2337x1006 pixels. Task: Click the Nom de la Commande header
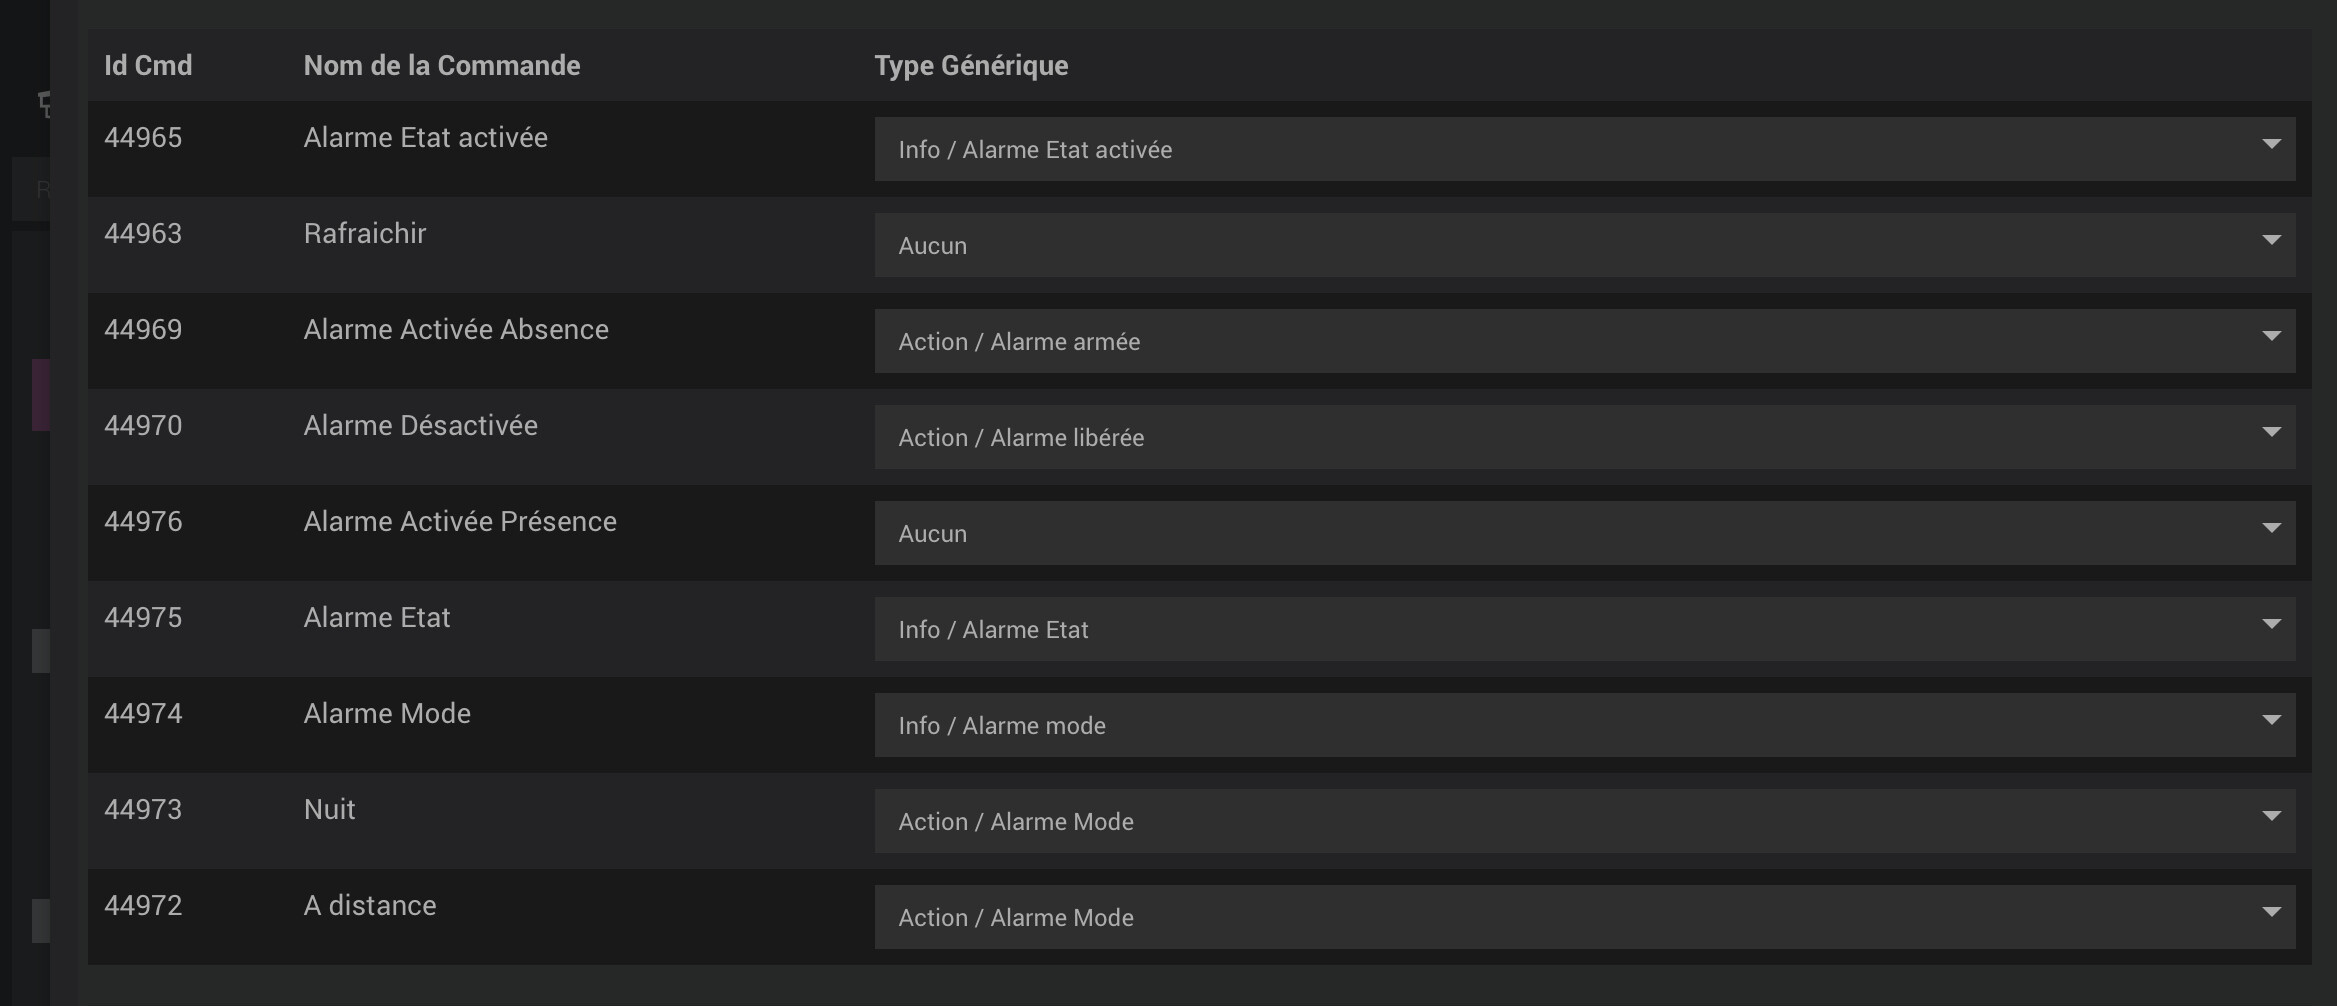pos(442,66)
